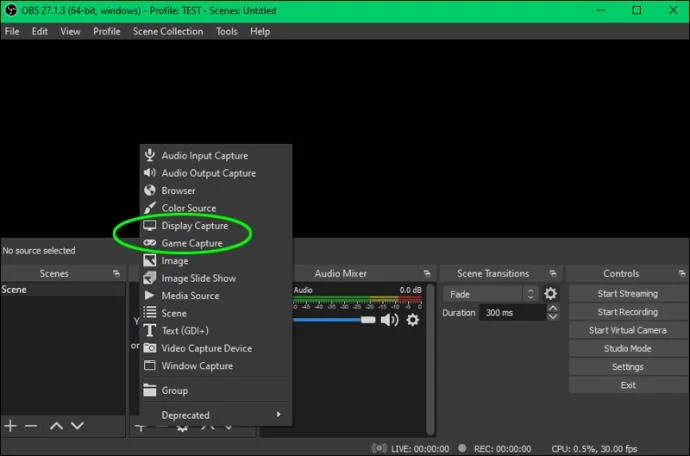Add Video Capture Device source
The width and height of the screenshot is (690, 456).
[x=216, y=348]
